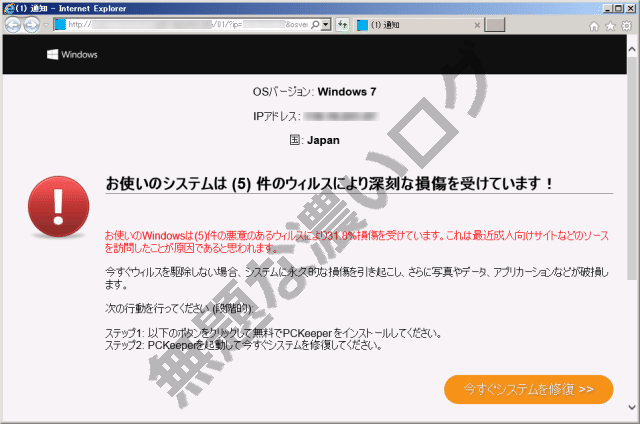Click the Windows logo in page header
Viewport: 640px width, 424px height.
pyautogui.click(x=72, y=54)
